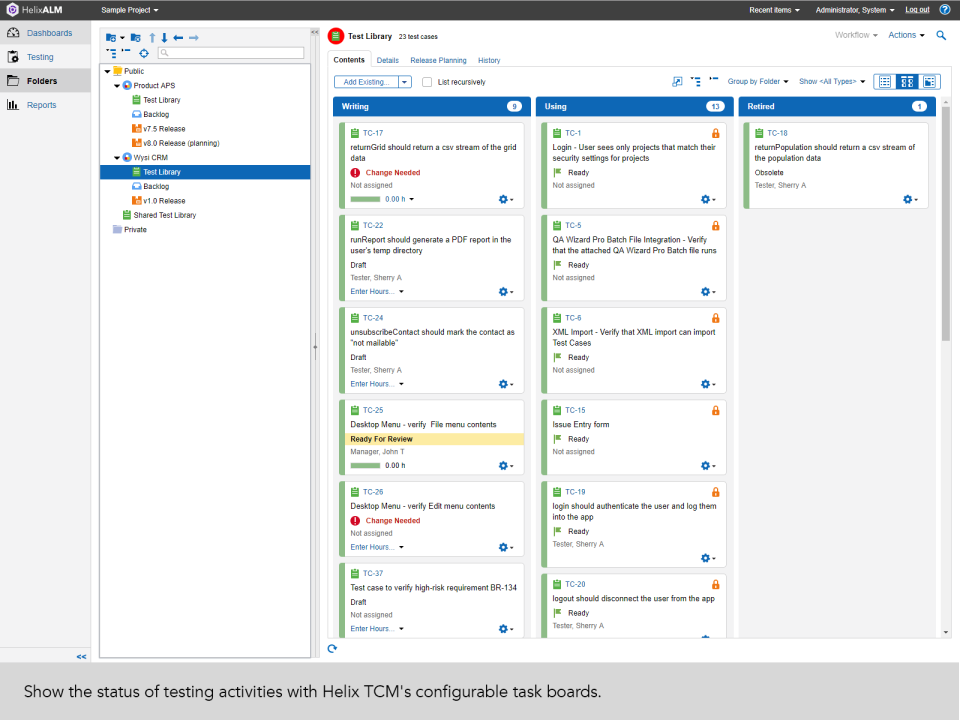Open the Show All Types dropdown
The image size is (960, 720).
832,81
